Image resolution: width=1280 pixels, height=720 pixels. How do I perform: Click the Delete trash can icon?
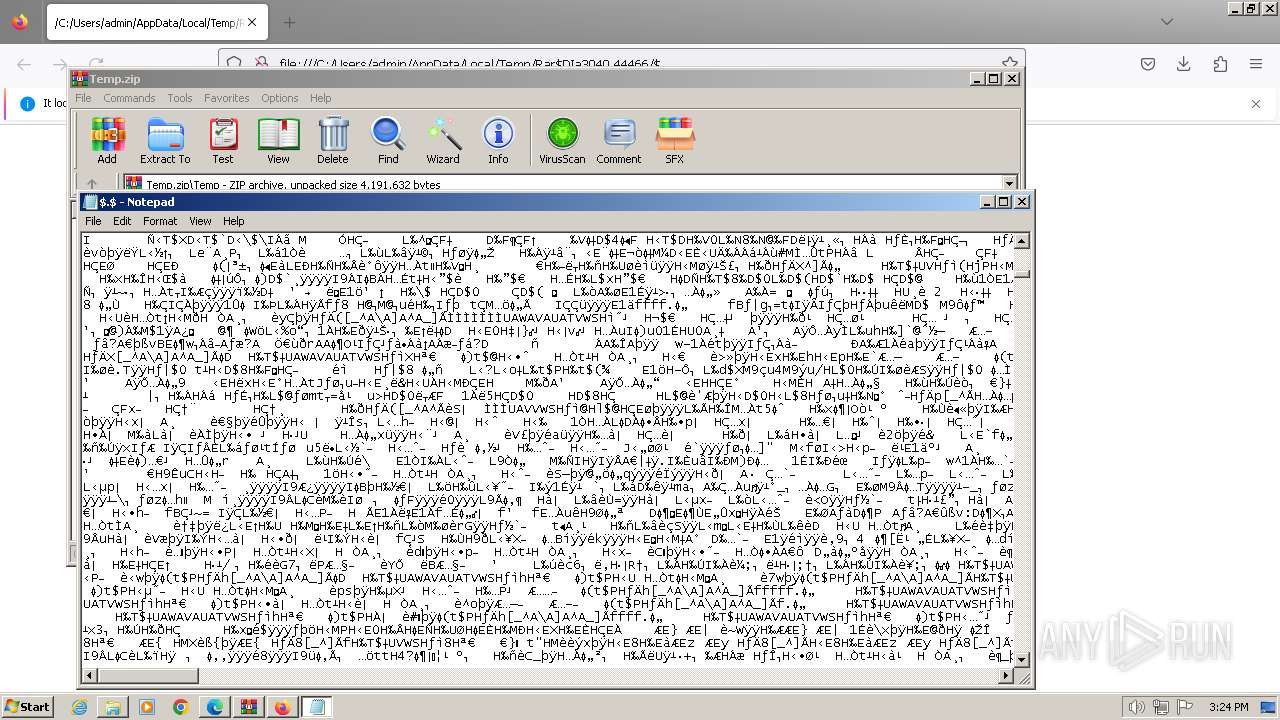pos(333,140)
